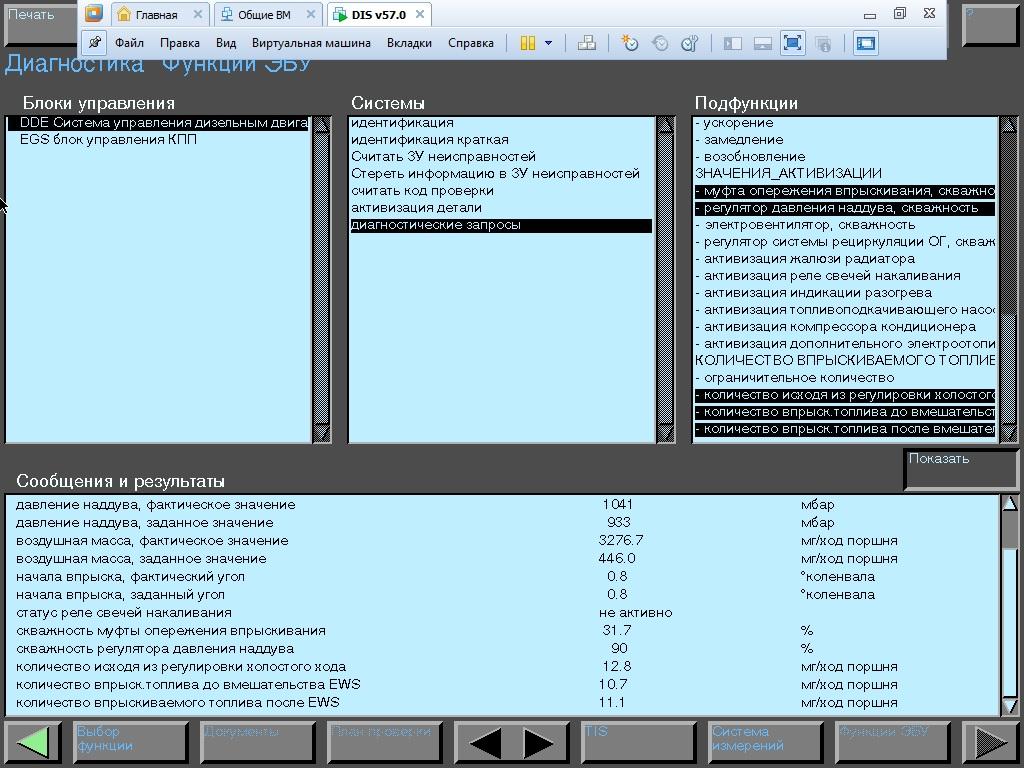Send Ctrl+Alt+Del to the virtual machine
Image resolution: width=1024 pixels, height=768 pixels.
tap(586, 43)
